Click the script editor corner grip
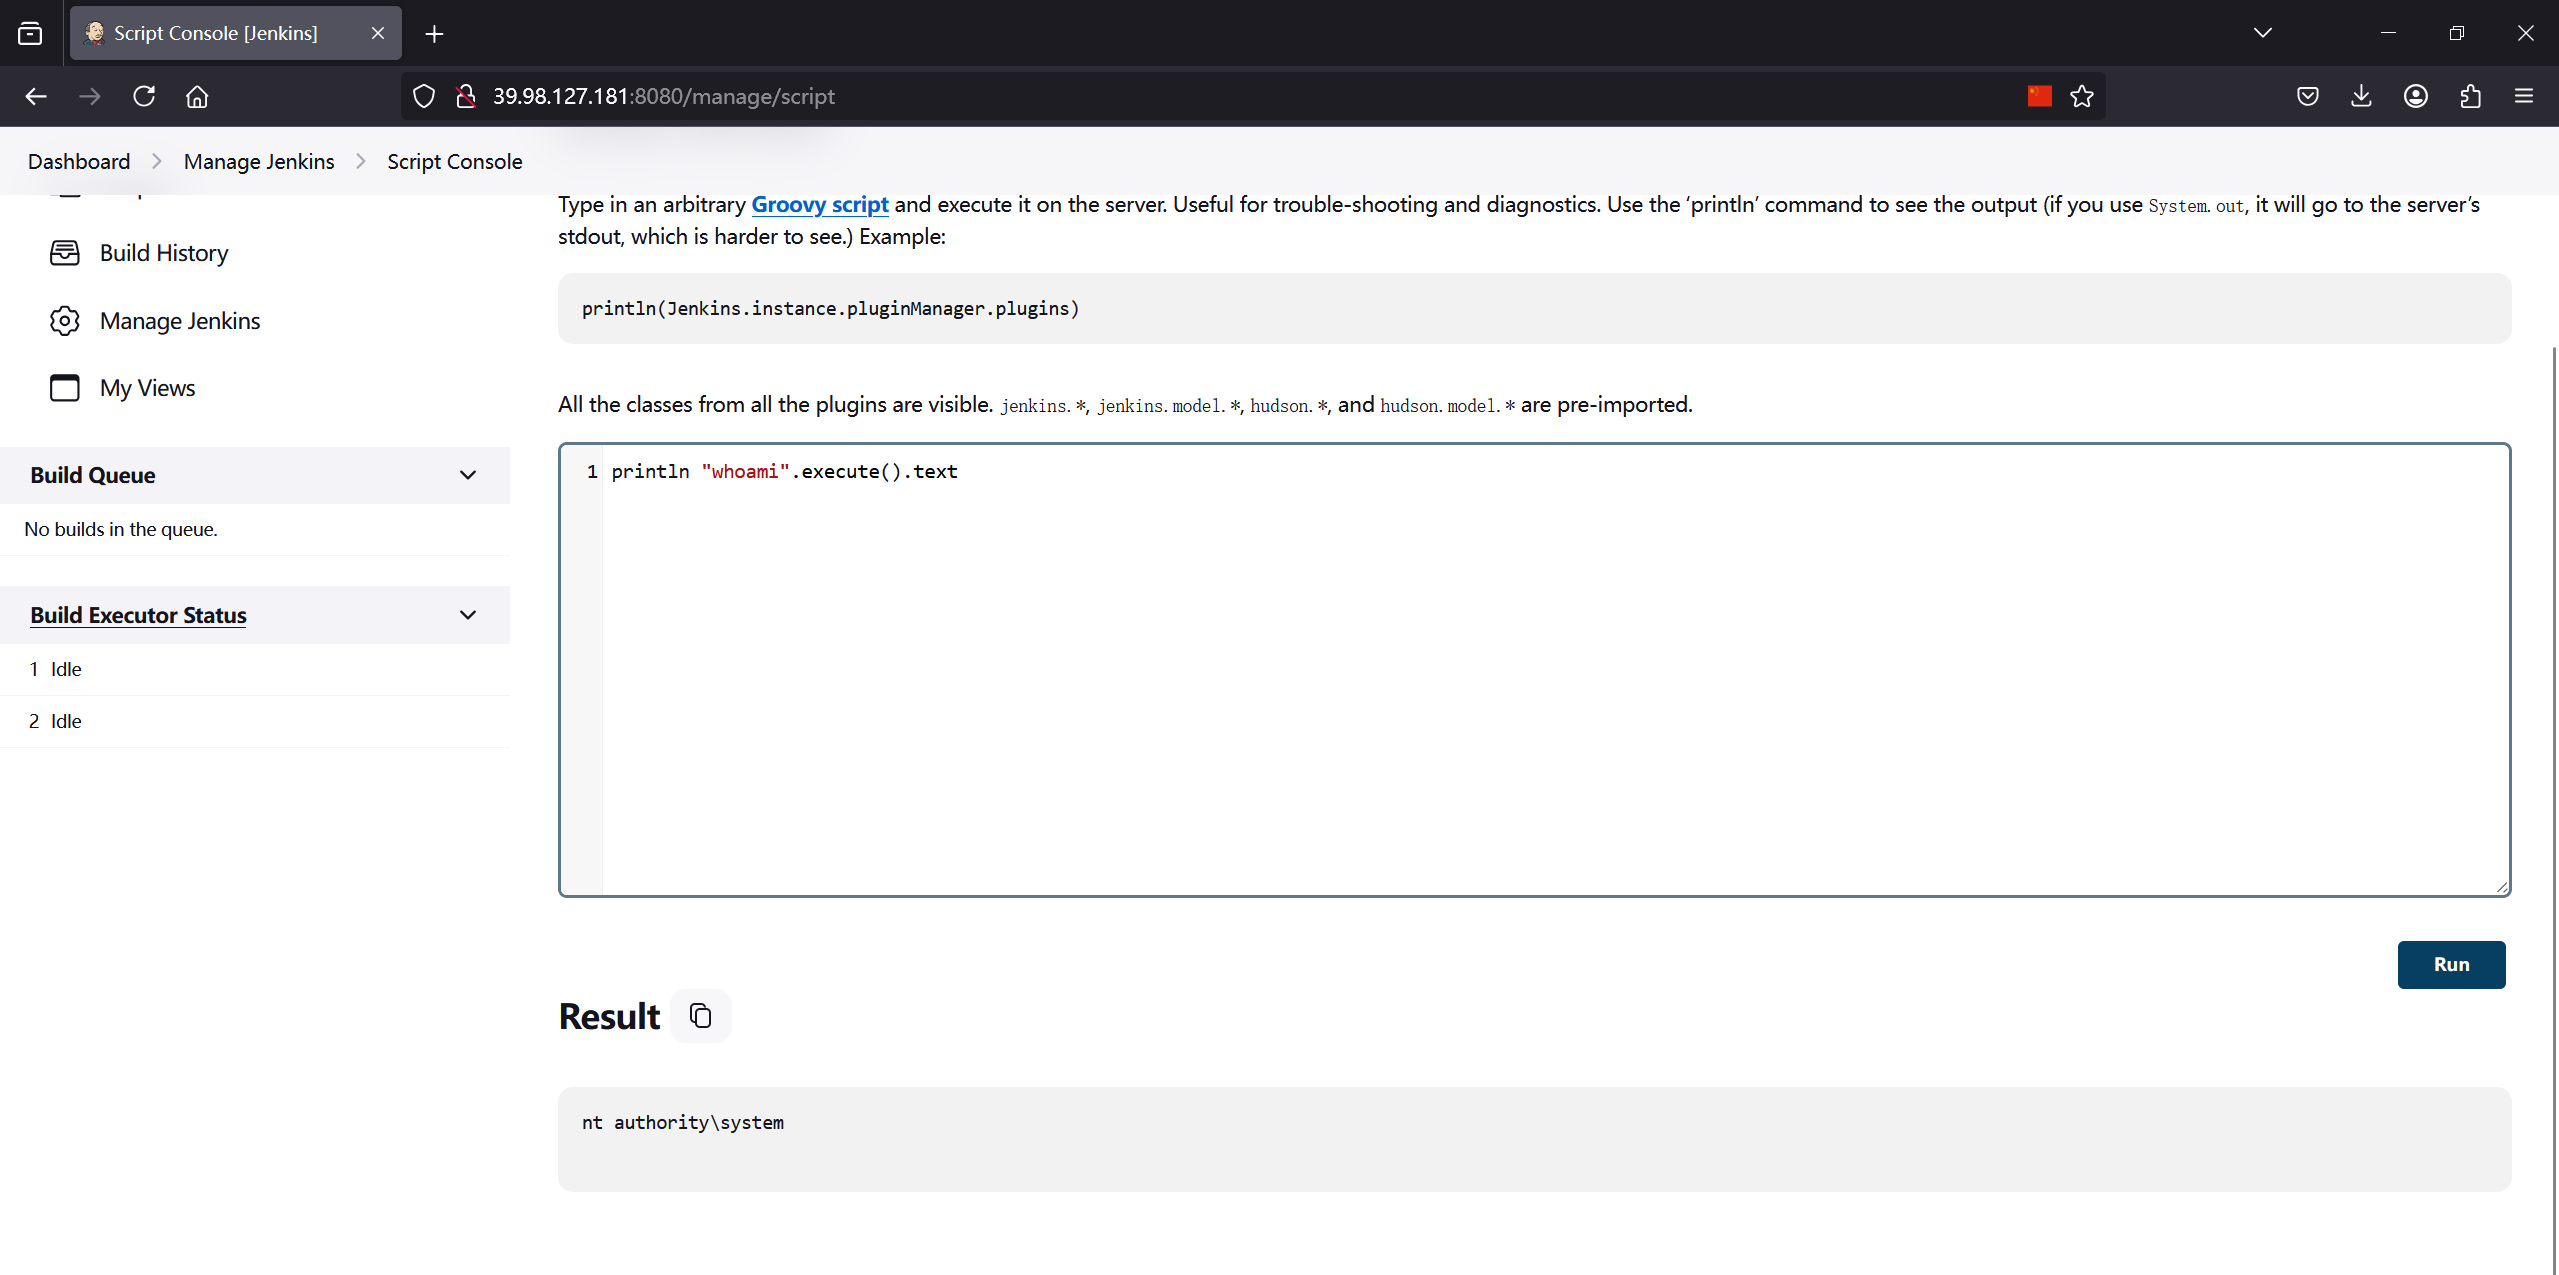 [x=2502, y=887]
